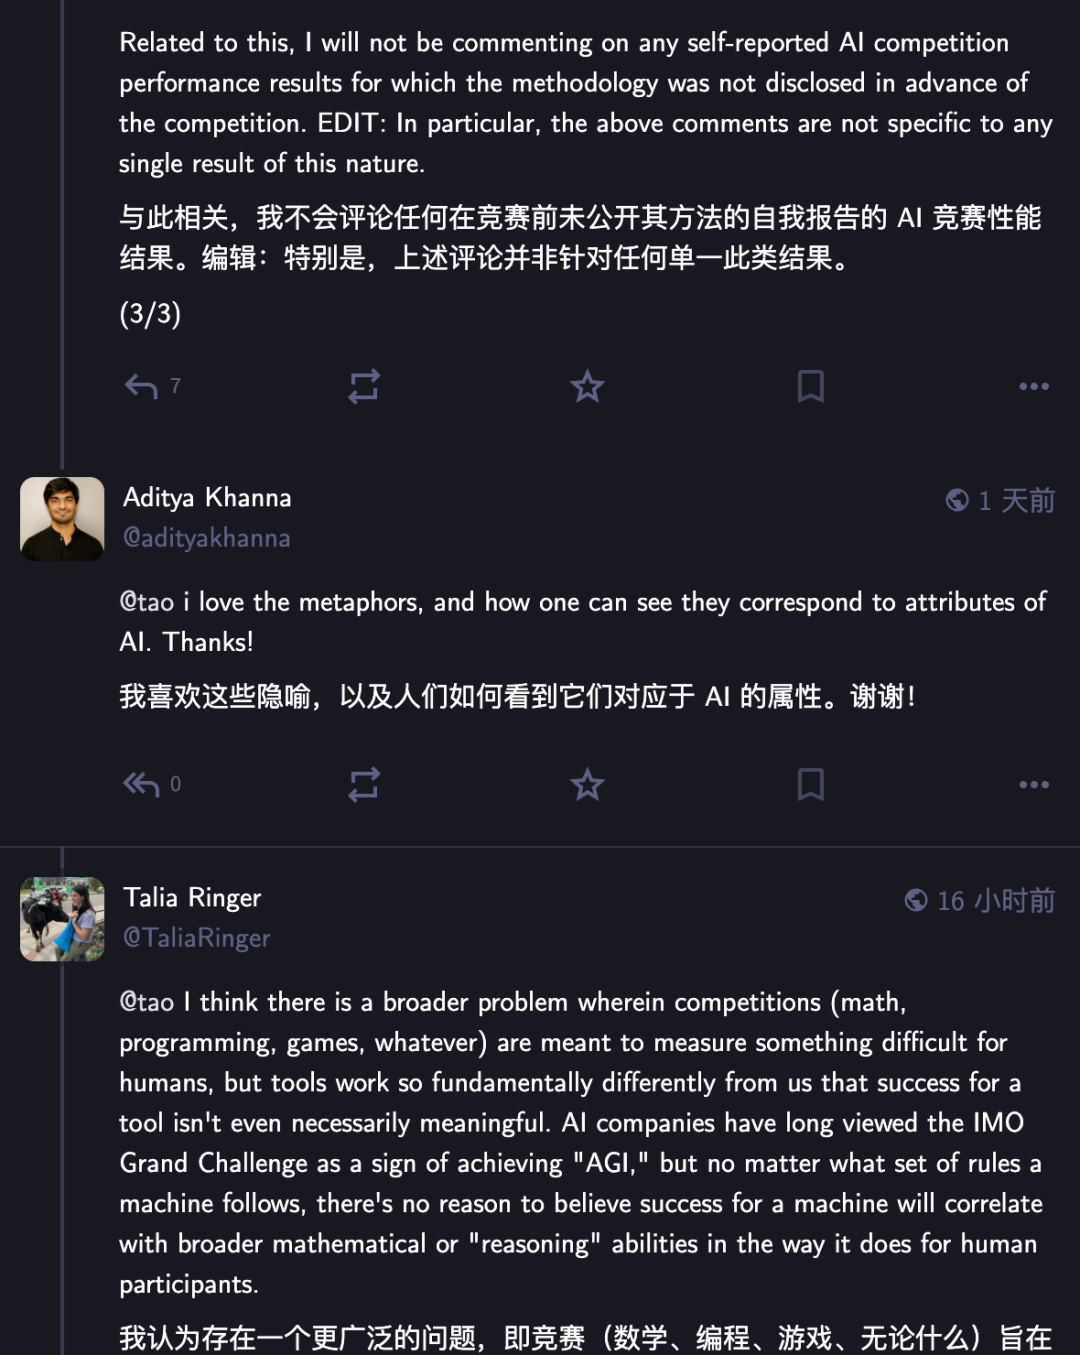
Task: Open the Aditya Khanna display name
Action: 207,497
